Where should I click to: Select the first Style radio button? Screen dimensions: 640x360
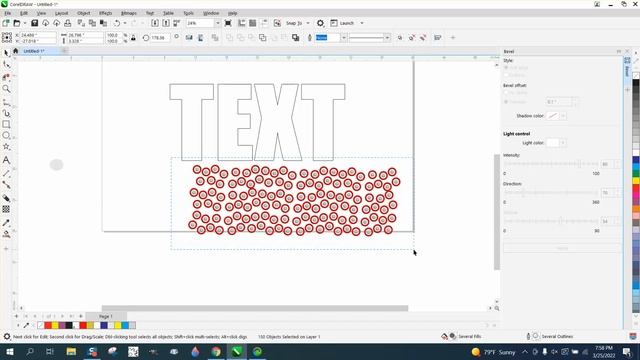coord(506,68)
